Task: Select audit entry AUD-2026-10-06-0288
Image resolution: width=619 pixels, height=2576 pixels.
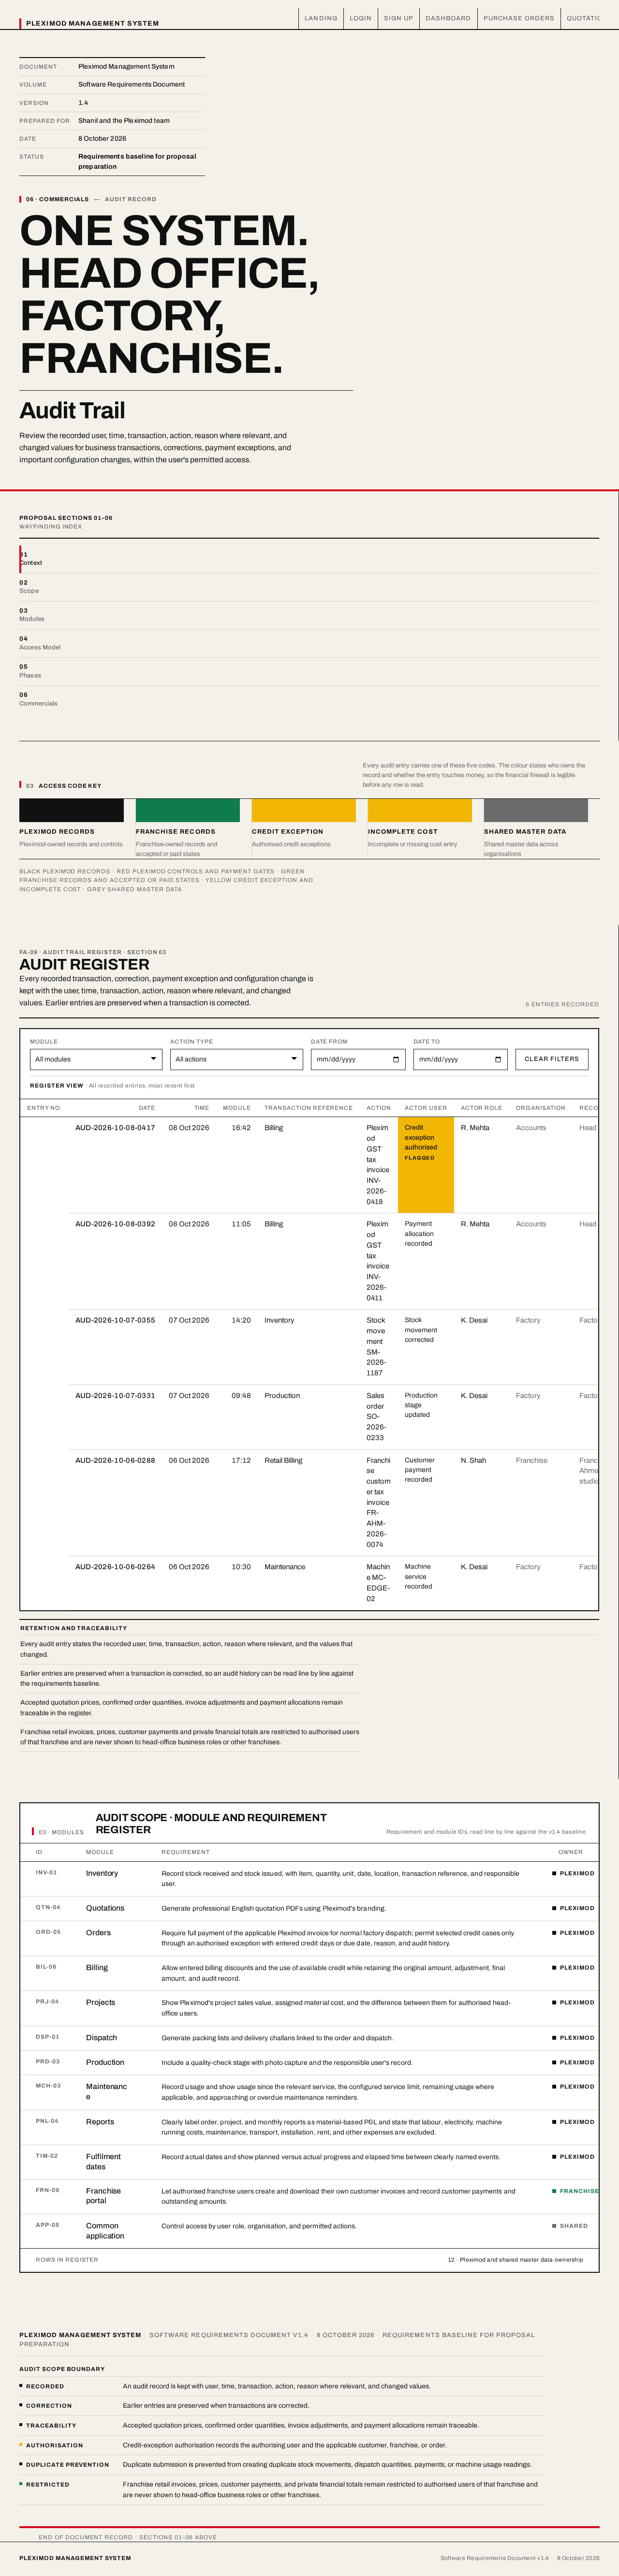Action: pos(115,1461)
